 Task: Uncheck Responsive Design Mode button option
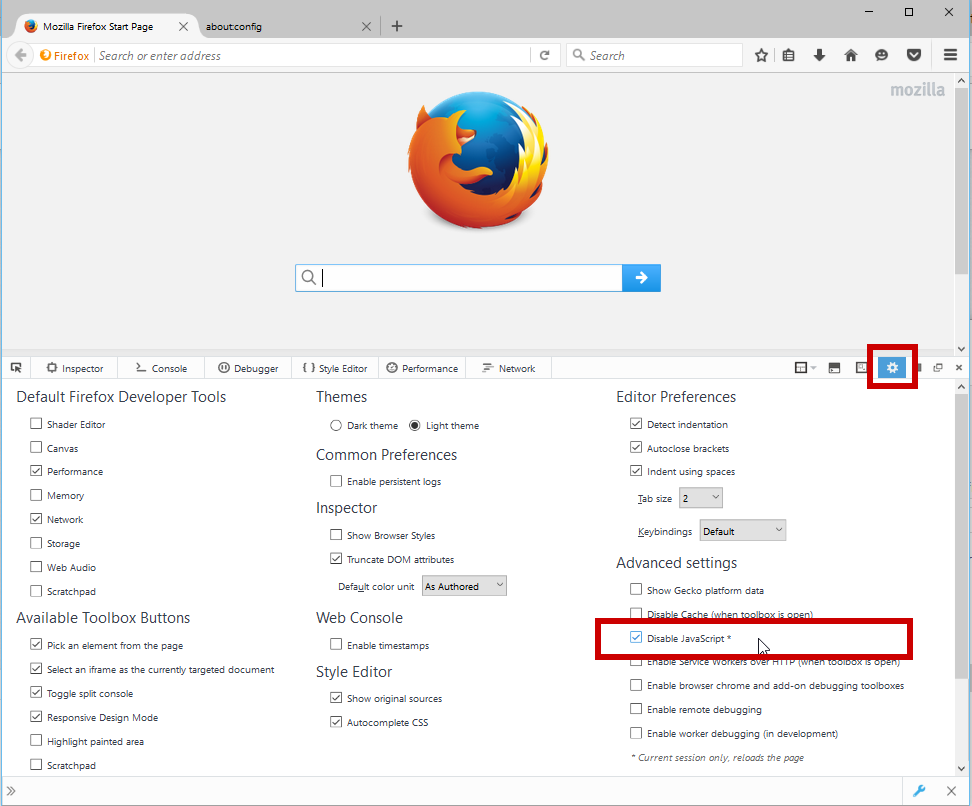click(36, 717)
